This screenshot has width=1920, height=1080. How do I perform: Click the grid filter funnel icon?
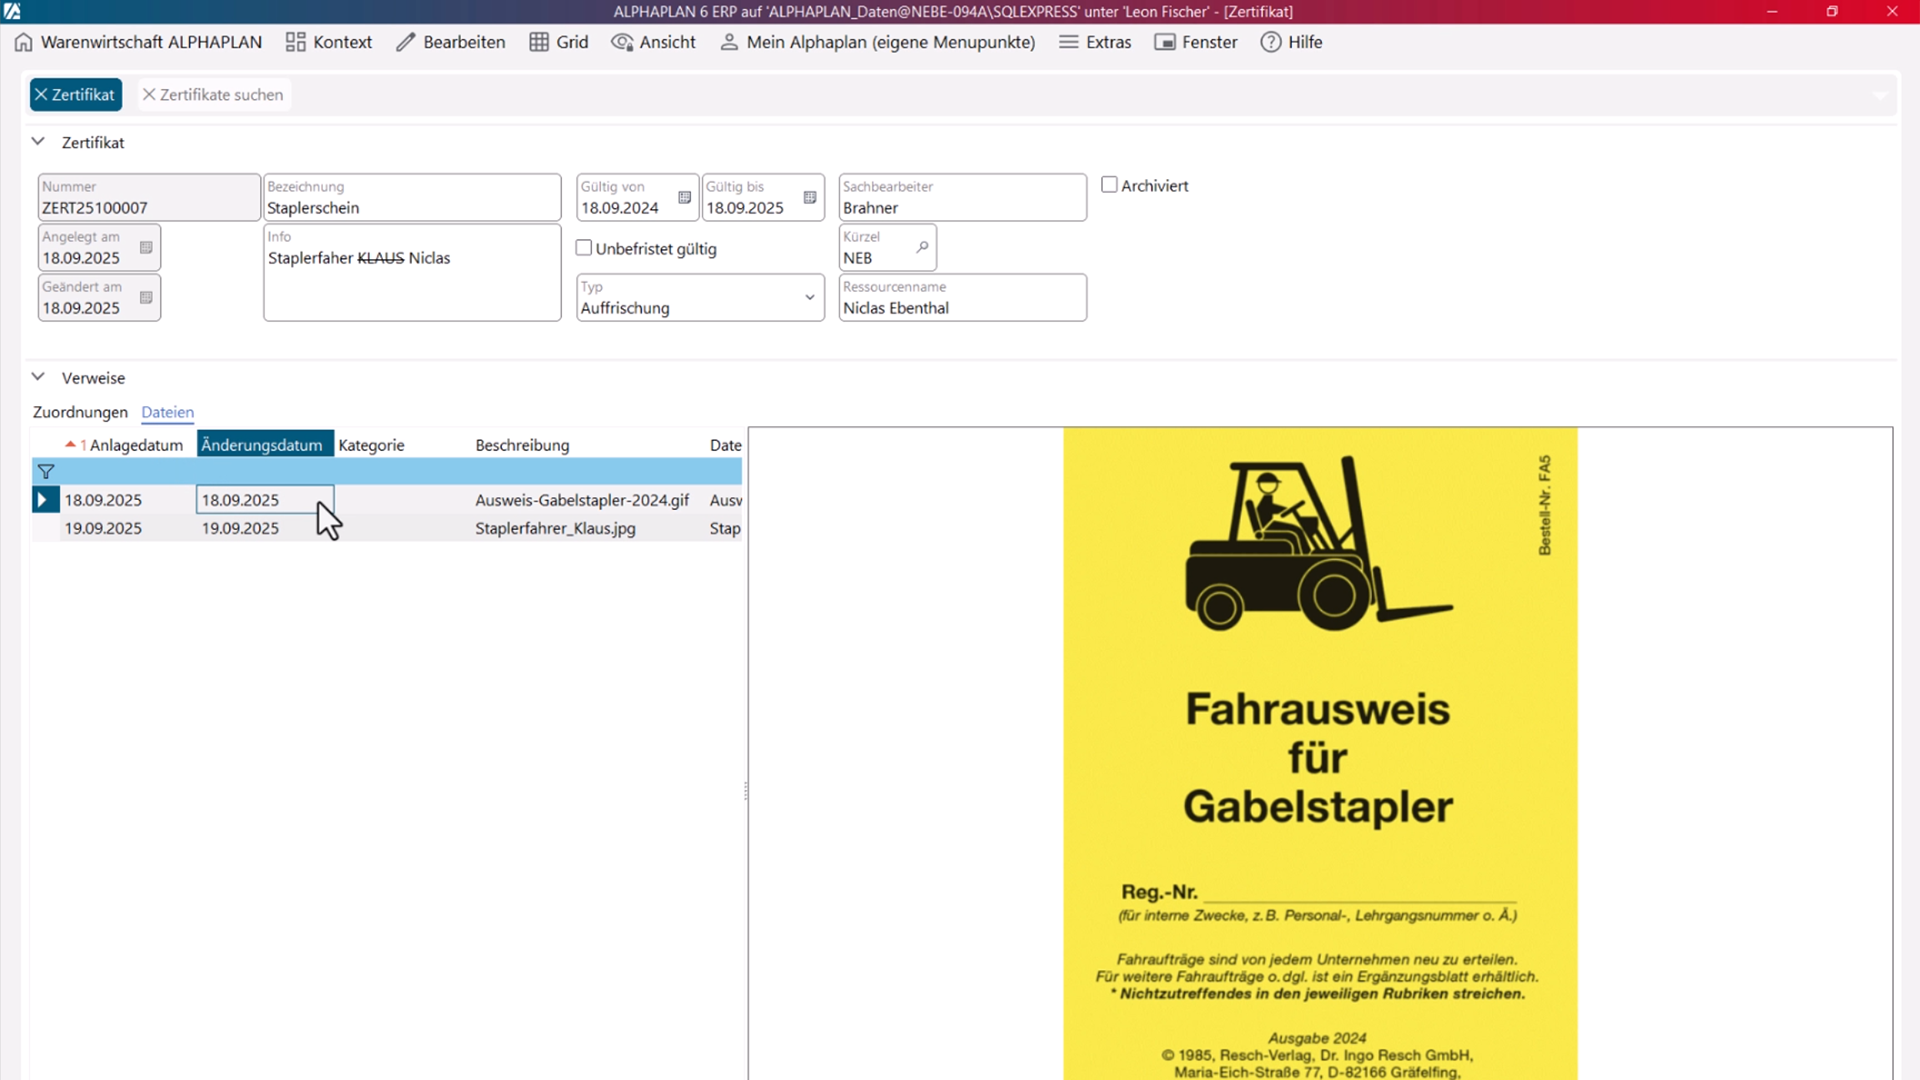pyautogui.click(x=46, y=471)
